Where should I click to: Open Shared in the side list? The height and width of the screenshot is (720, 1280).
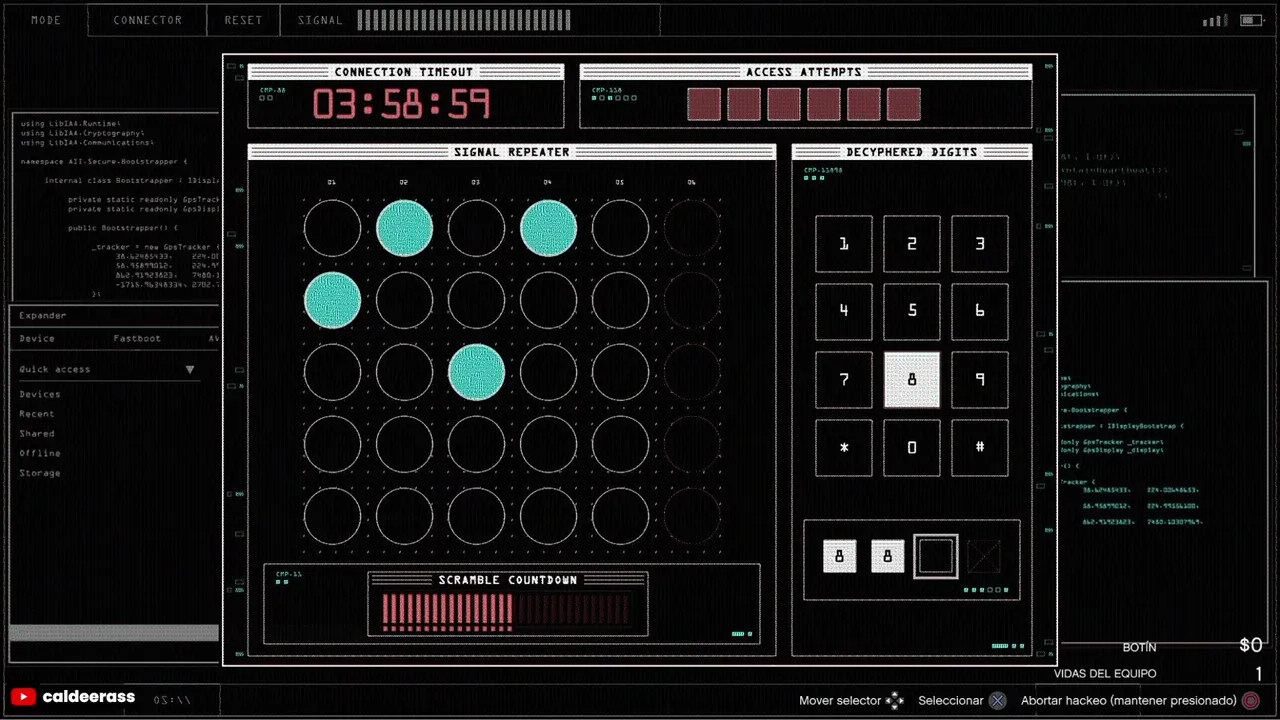point(37,434)
